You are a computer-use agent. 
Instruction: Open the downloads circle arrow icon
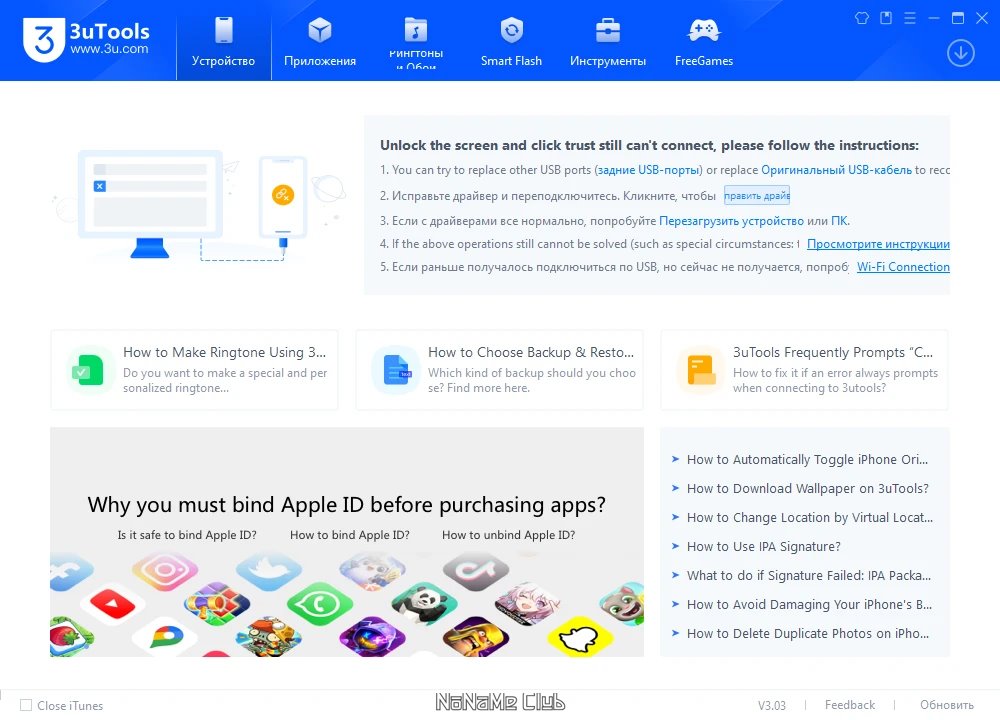tap(960, 53)
